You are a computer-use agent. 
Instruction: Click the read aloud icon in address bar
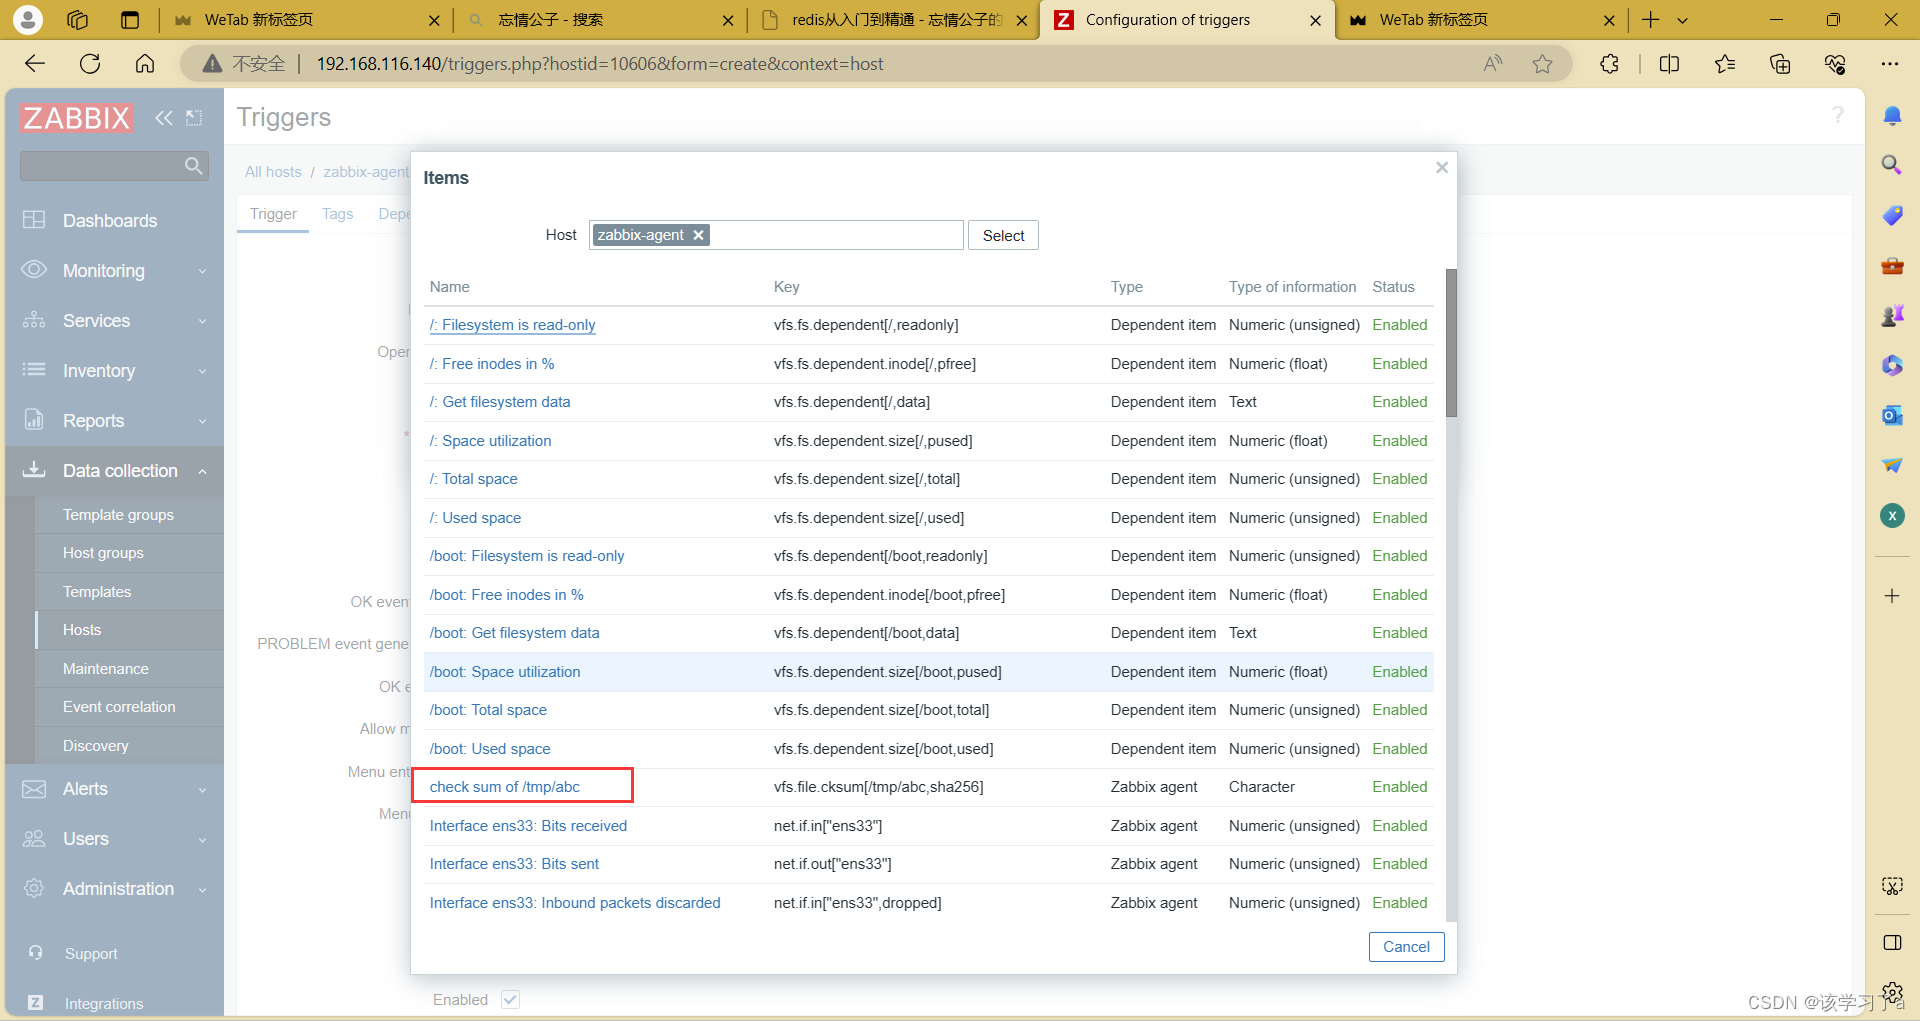[x=1493, y=64]
